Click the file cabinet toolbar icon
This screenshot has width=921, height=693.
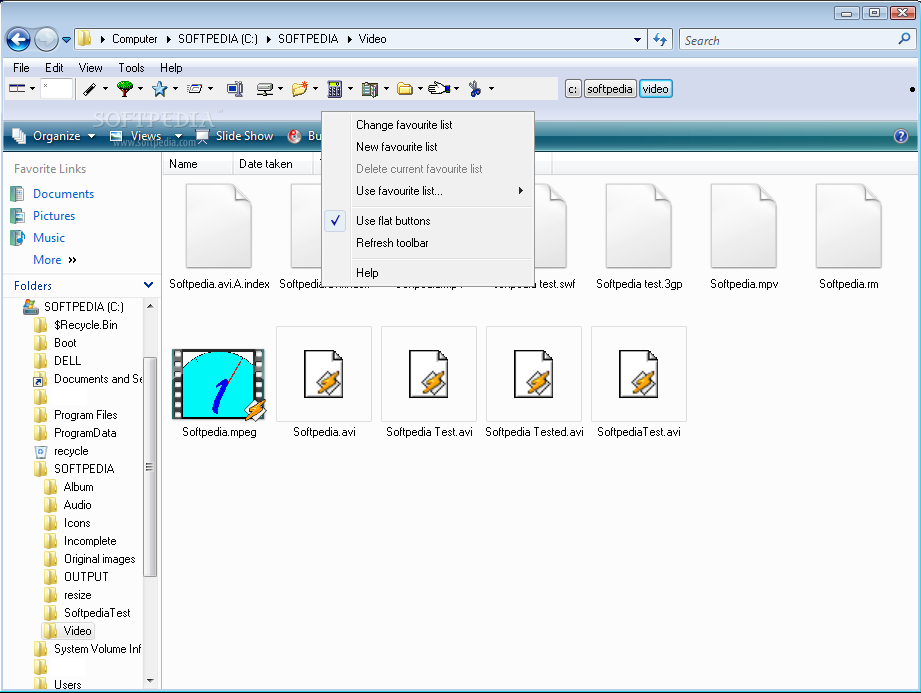370,89
